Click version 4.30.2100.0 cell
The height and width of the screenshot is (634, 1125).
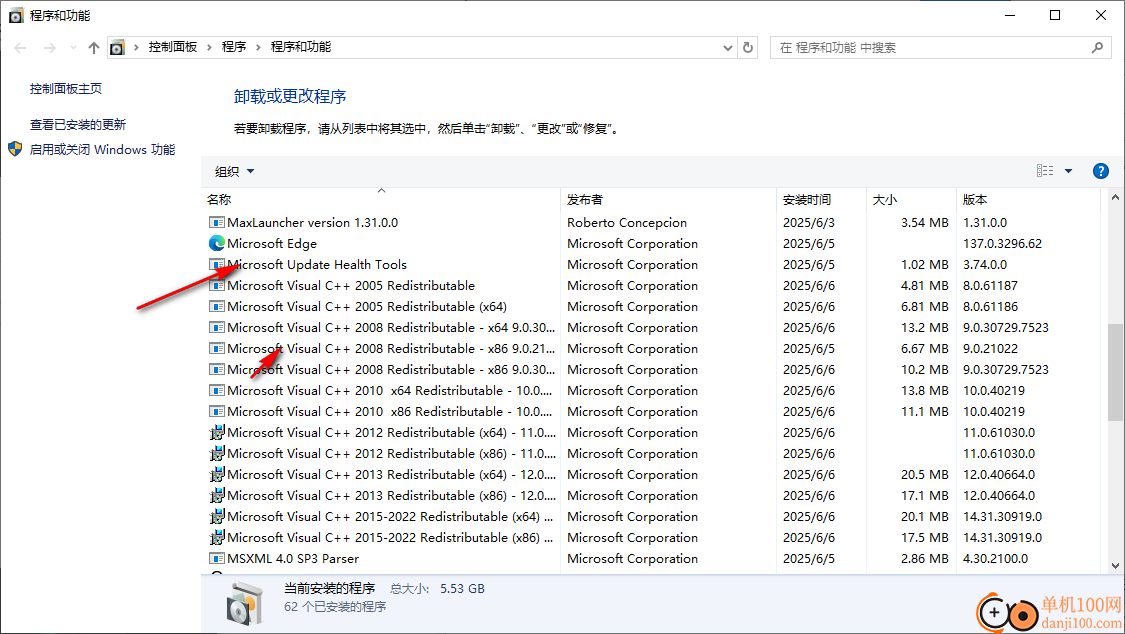pos(995,558)
